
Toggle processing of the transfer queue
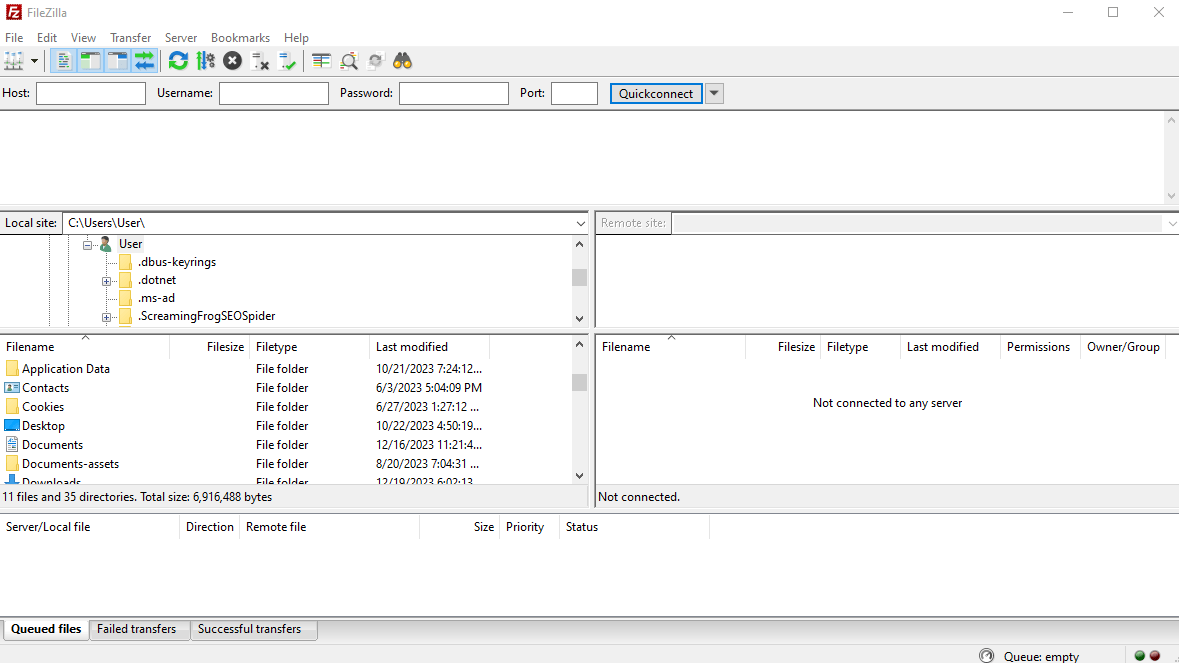coord(205,61)
